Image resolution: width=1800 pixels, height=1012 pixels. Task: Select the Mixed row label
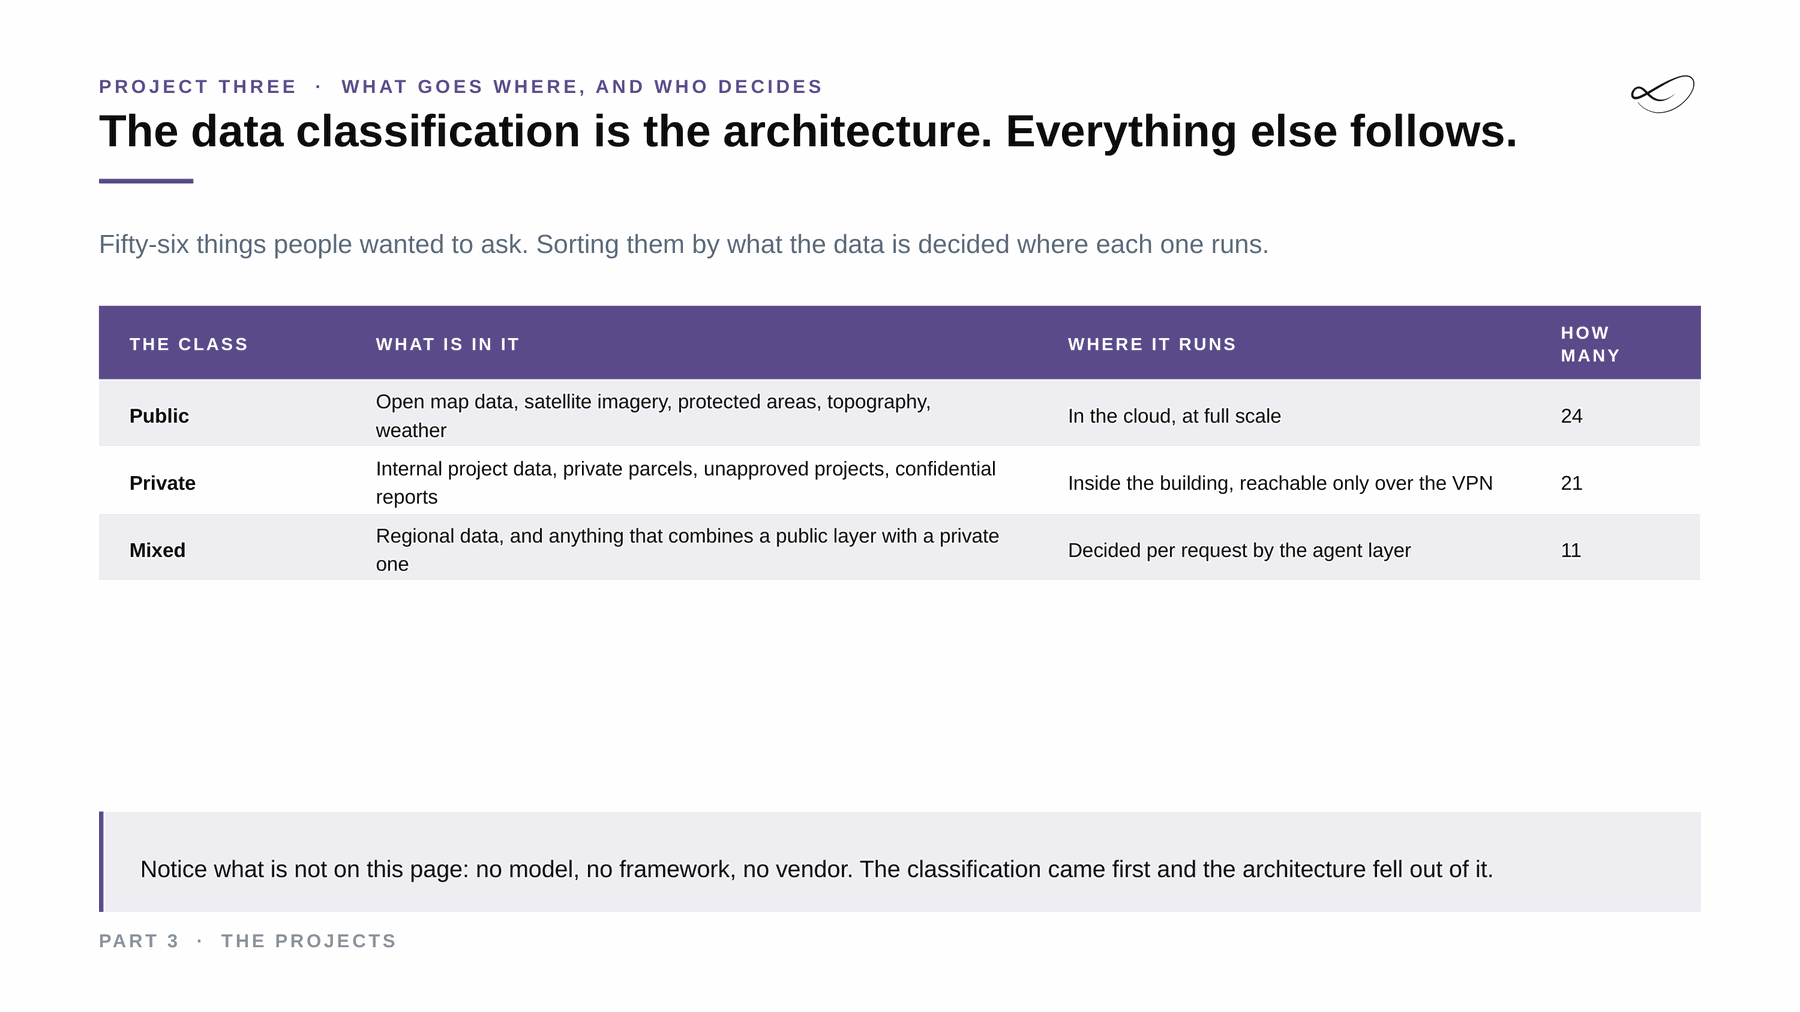[157, 550]
